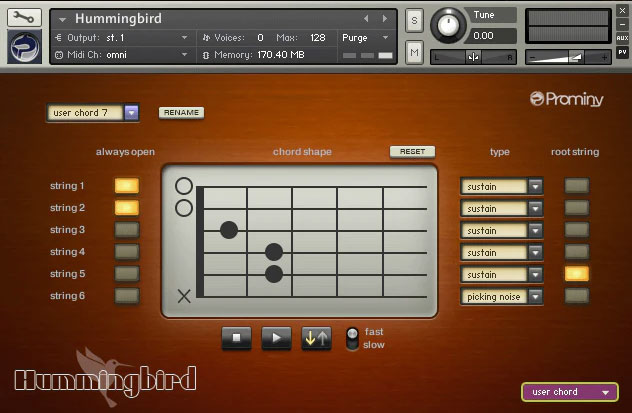
Task: Go to next instrument with right arrow
Action: 385,19
